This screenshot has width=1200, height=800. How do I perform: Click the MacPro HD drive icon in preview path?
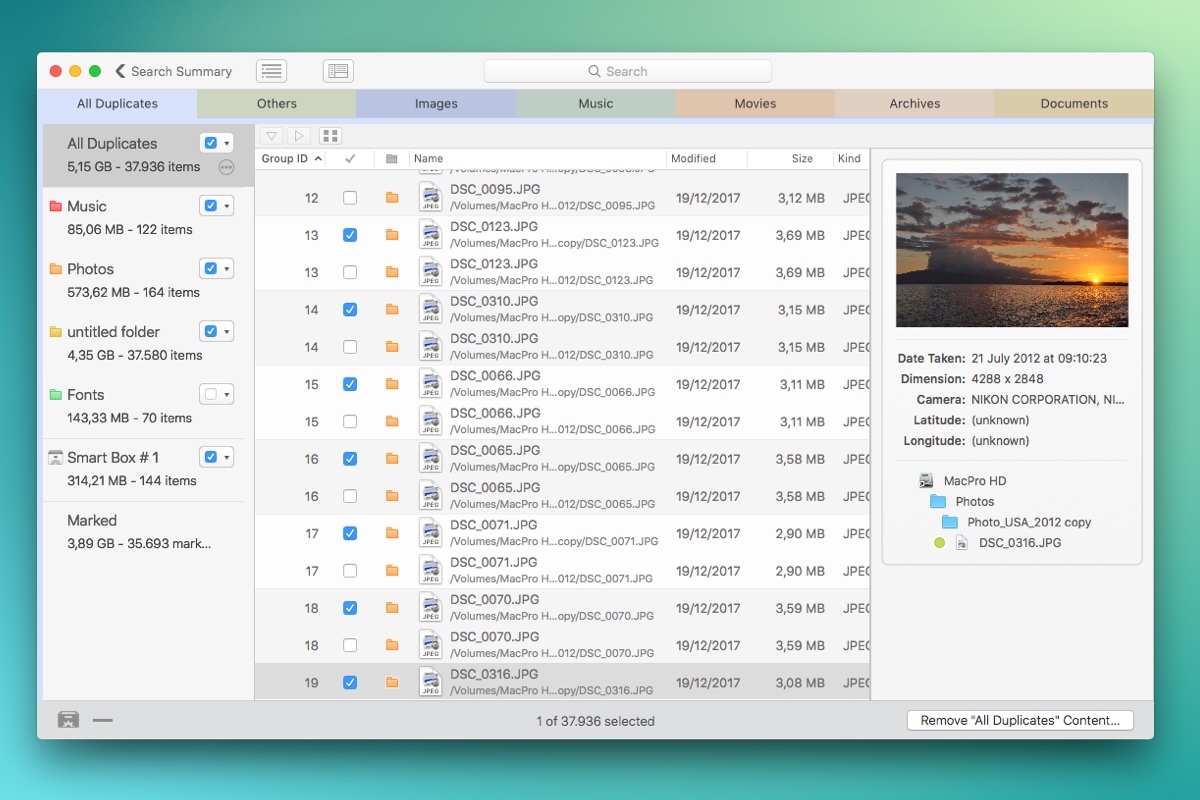point(926,481)
